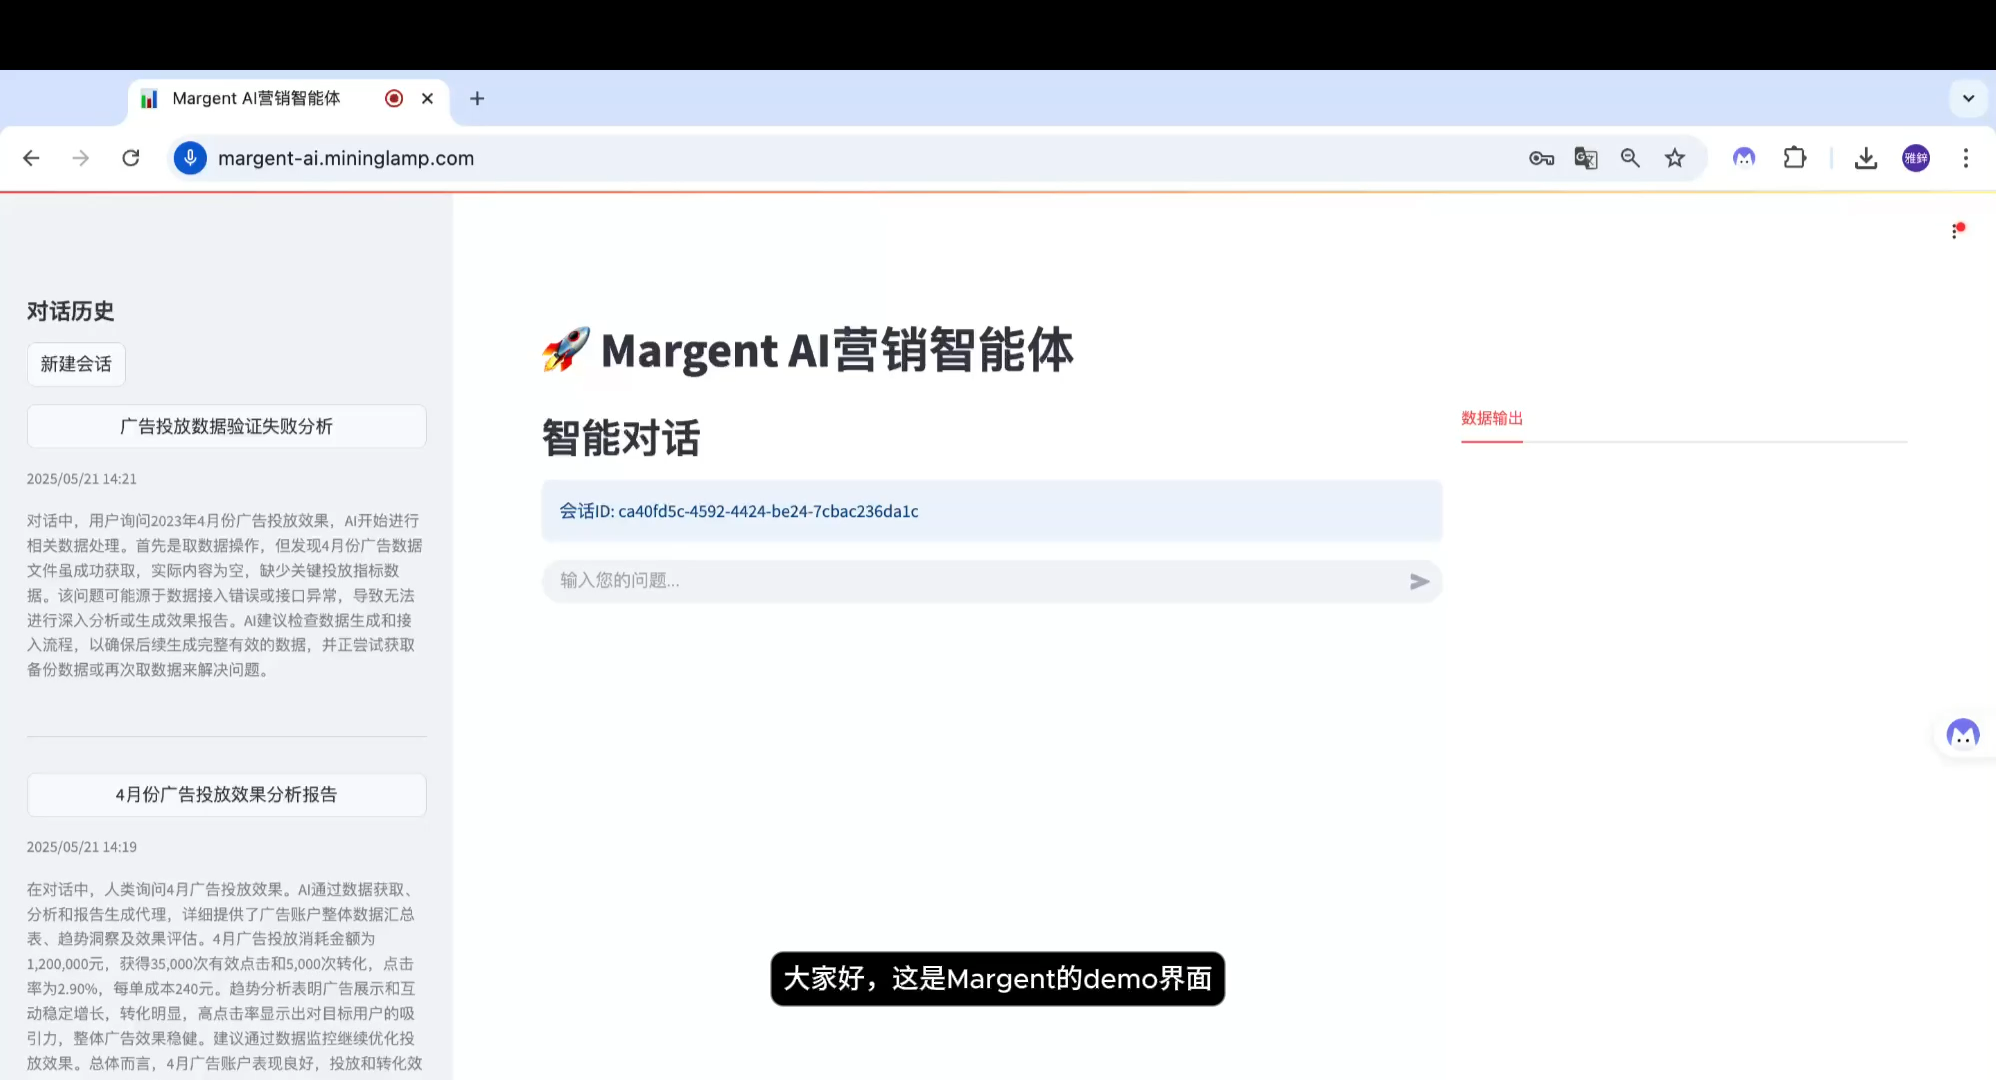This screenshot has width=1996, height=1080.
Task: Reload the Margent page
Action: (131, 158)
